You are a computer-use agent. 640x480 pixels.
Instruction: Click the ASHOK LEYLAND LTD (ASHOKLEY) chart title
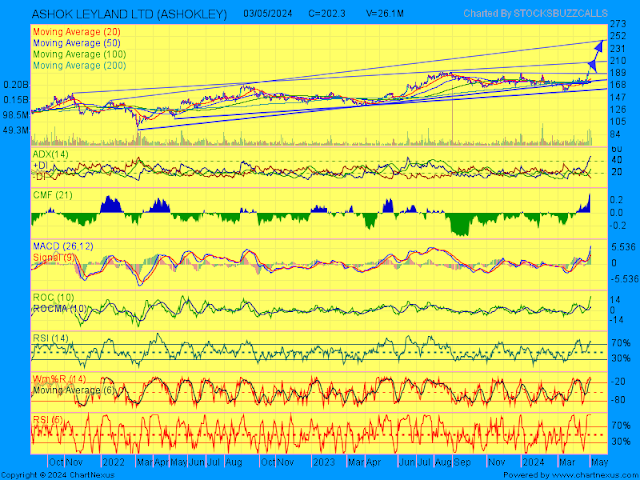(x=129, y=14)
